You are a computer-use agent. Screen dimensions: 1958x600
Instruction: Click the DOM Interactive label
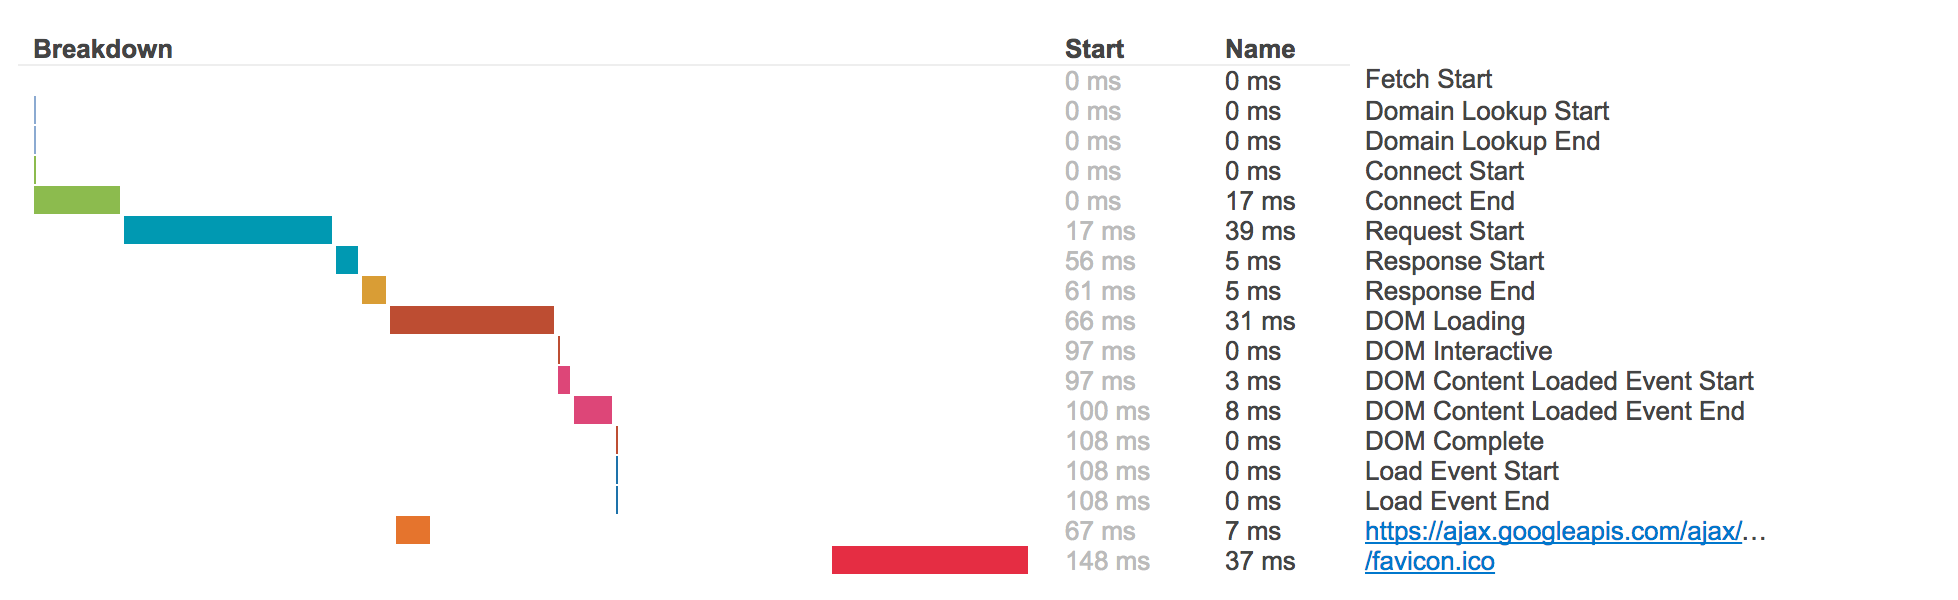(x=1458, y=351)
